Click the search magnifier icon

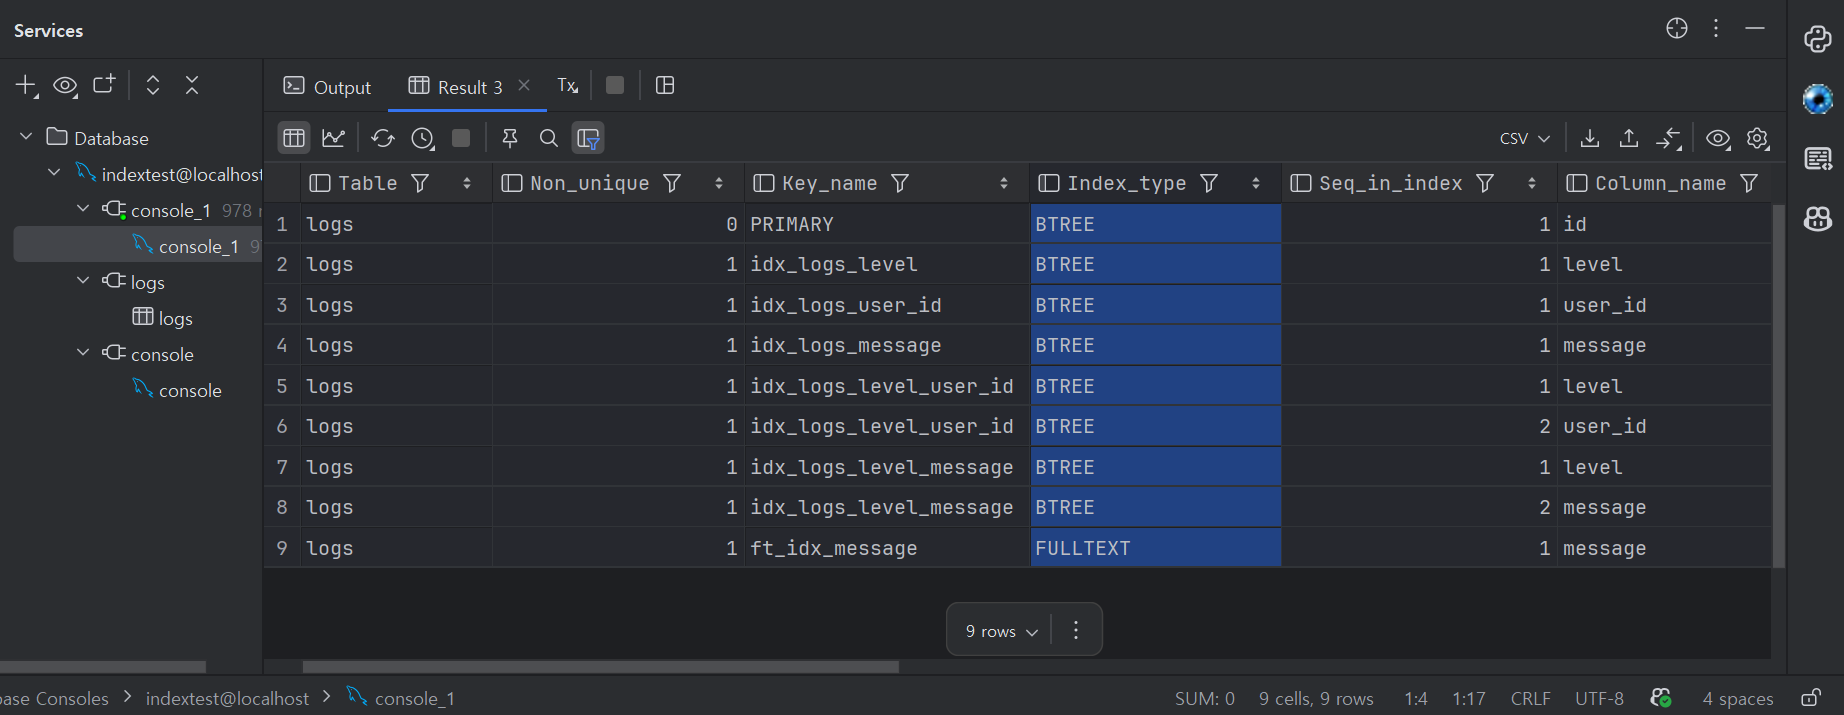coord(549,138)
